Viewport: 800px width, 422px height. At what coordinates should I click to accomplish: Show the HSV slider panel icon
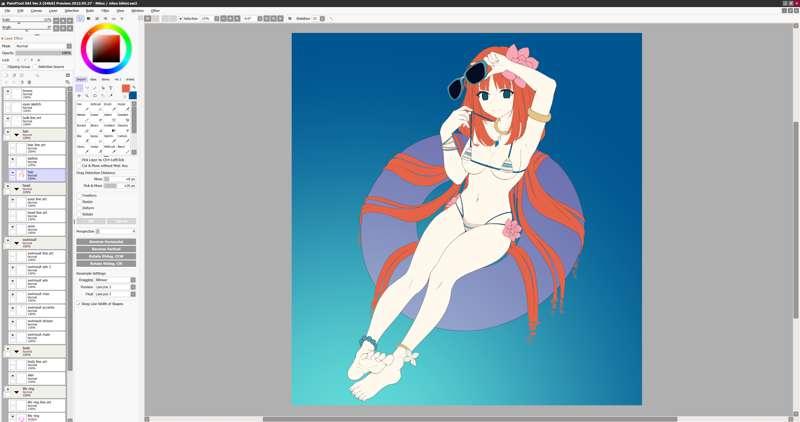97,18
